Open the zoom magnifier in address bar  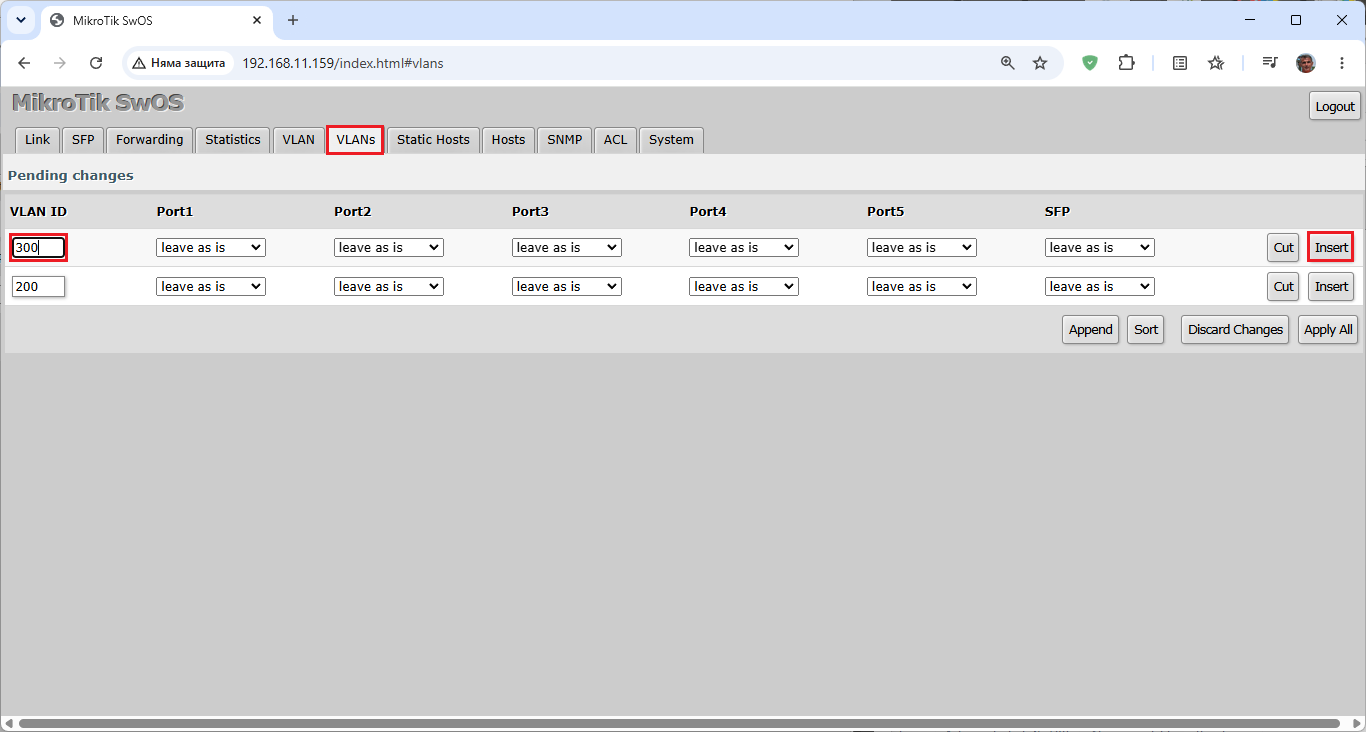click(1008, 63)
